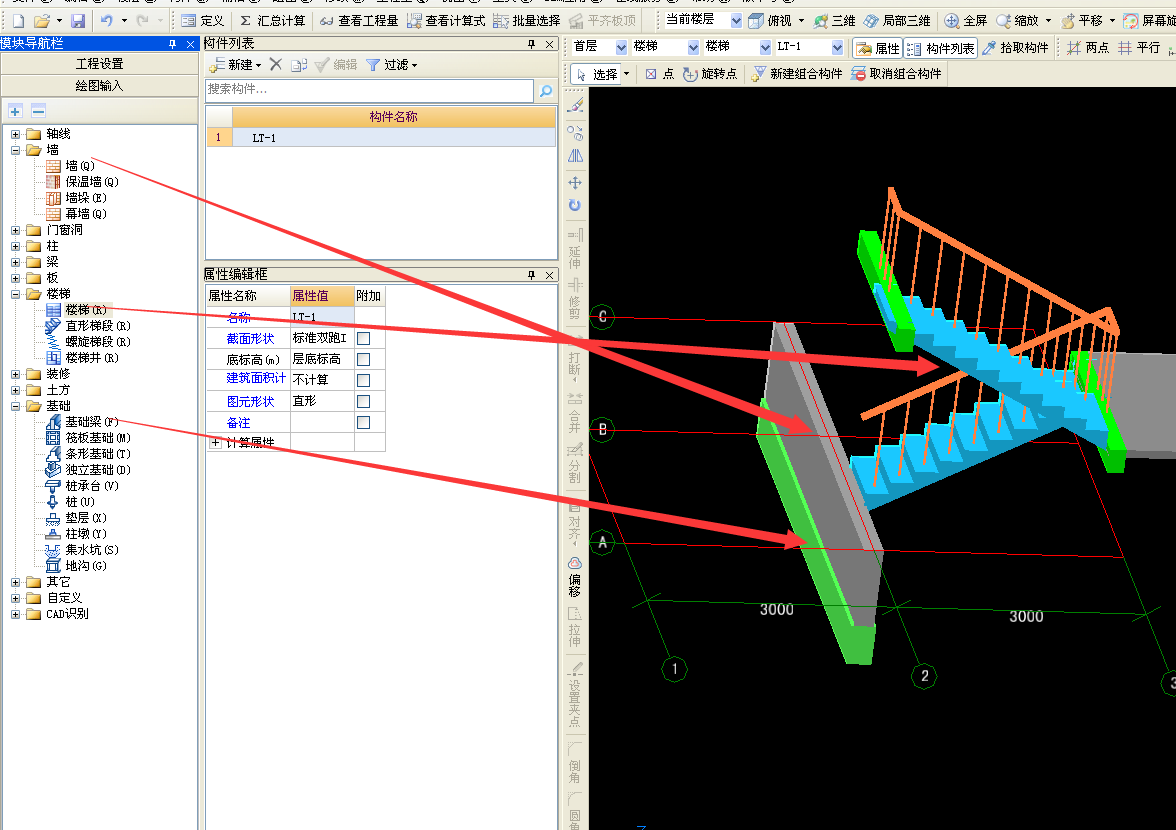Choose the 旋转点 rotate point tool
Viewport: 1176px width, 830px height.
(710, 74)
